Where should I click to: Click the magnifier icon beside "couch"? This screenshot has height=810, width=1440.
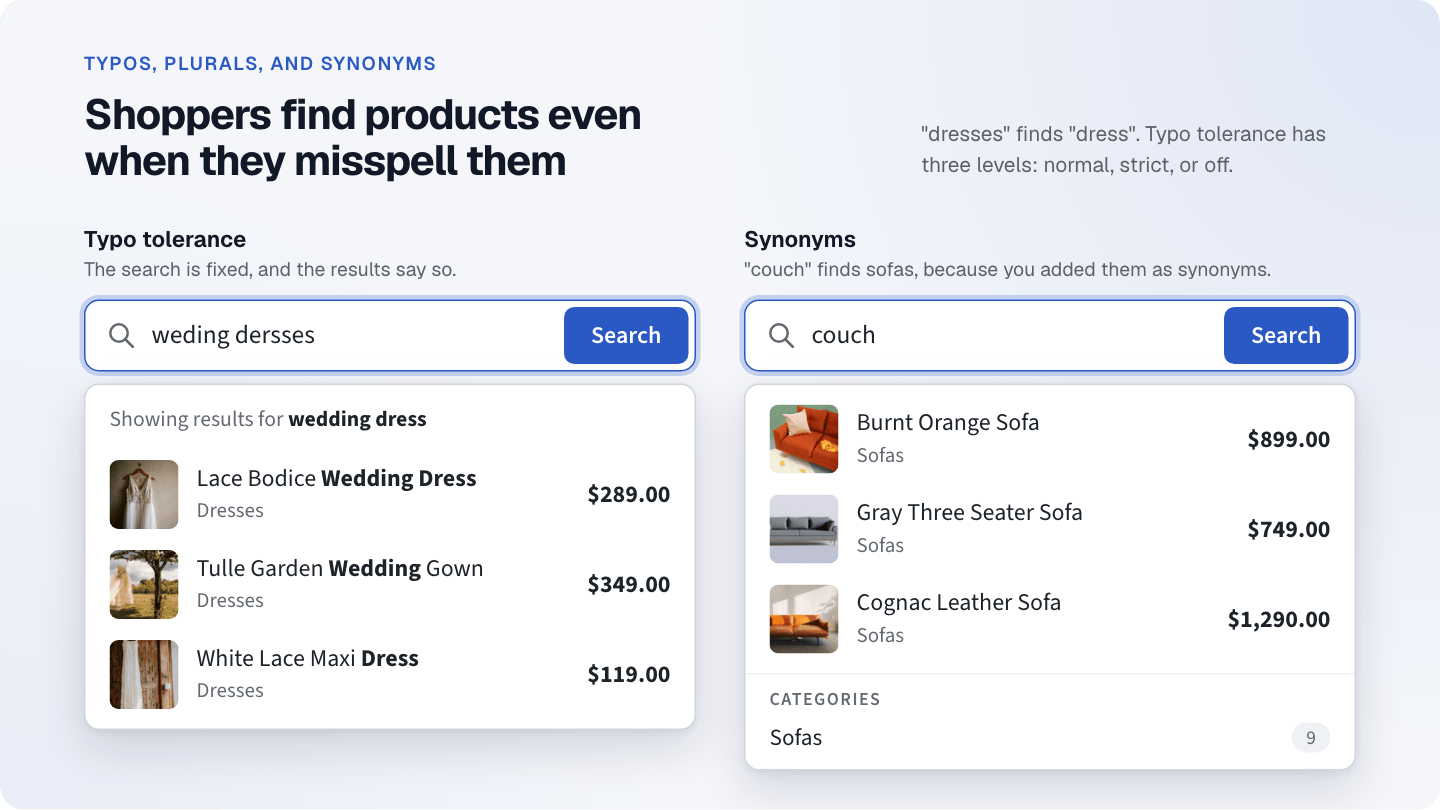(x=781, y=335)
